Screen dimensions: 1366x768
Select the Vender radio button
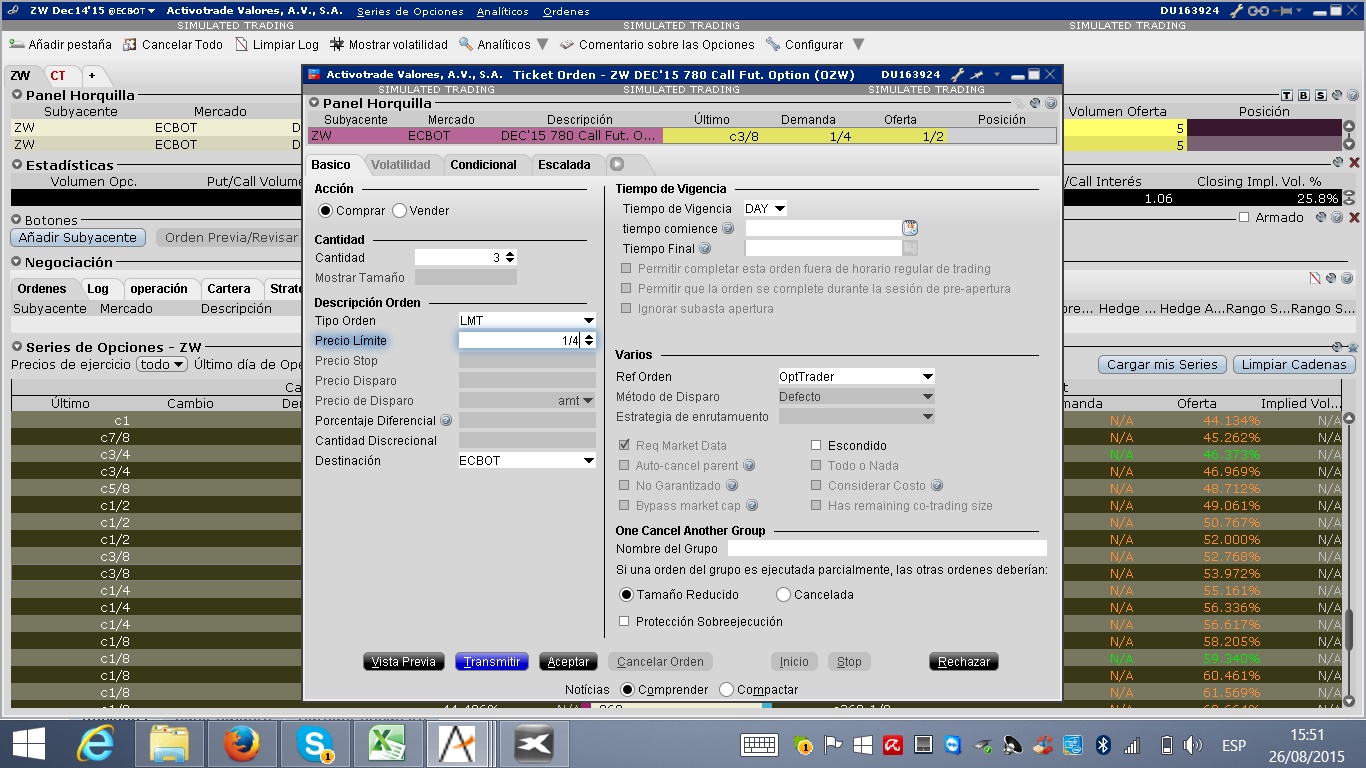(399, 211)
